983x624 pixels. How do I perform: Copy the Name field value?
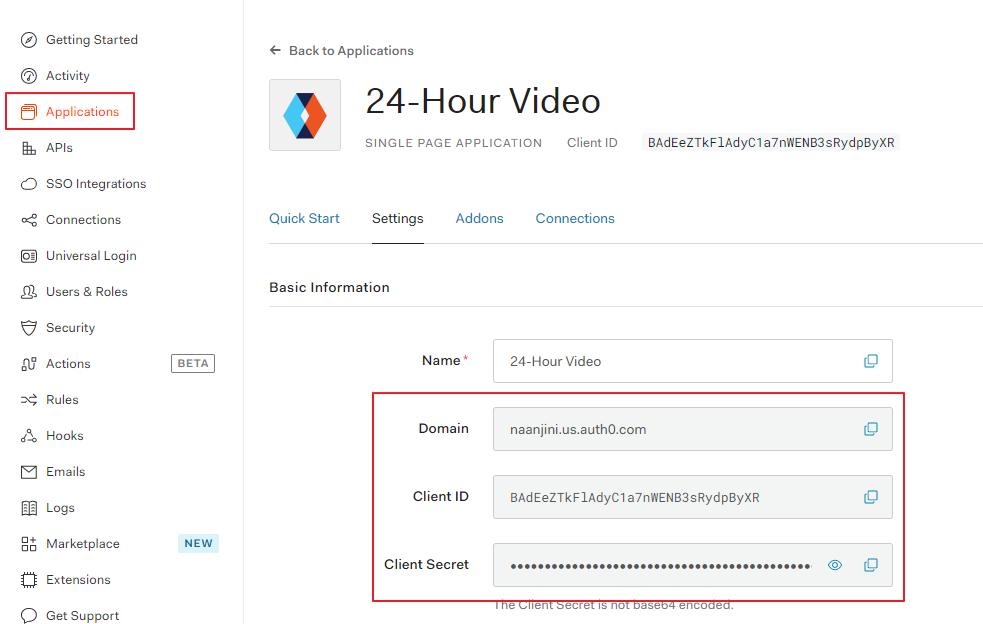(871, 361)
